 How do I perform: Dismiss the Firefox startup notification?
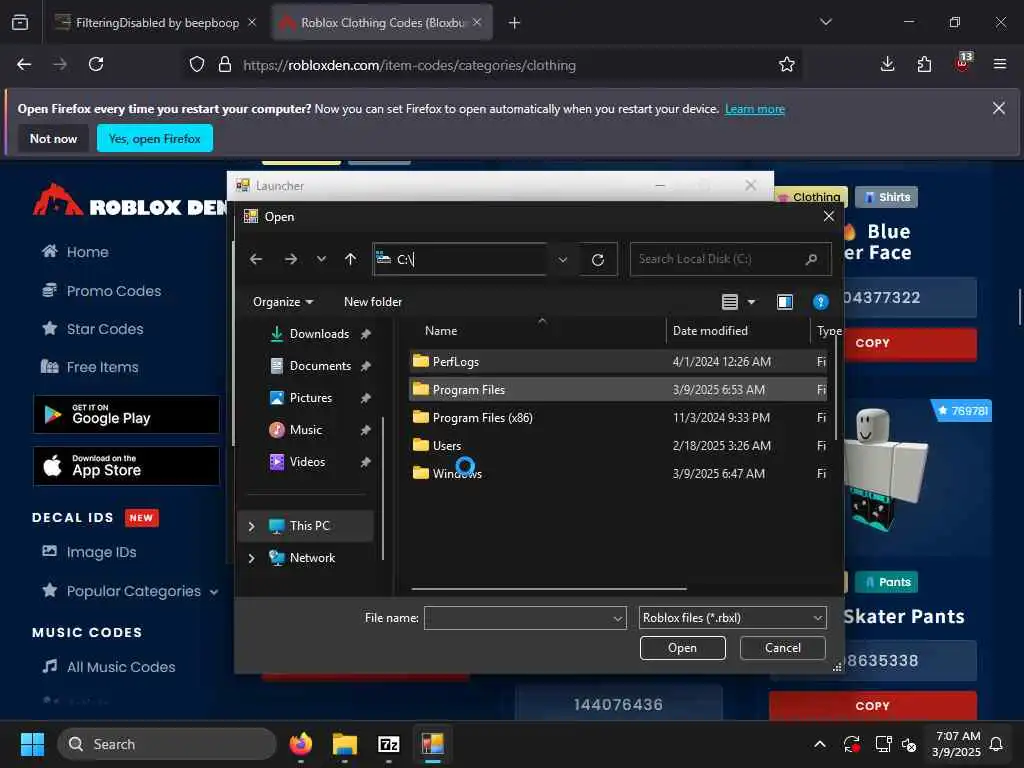point(999,108)
